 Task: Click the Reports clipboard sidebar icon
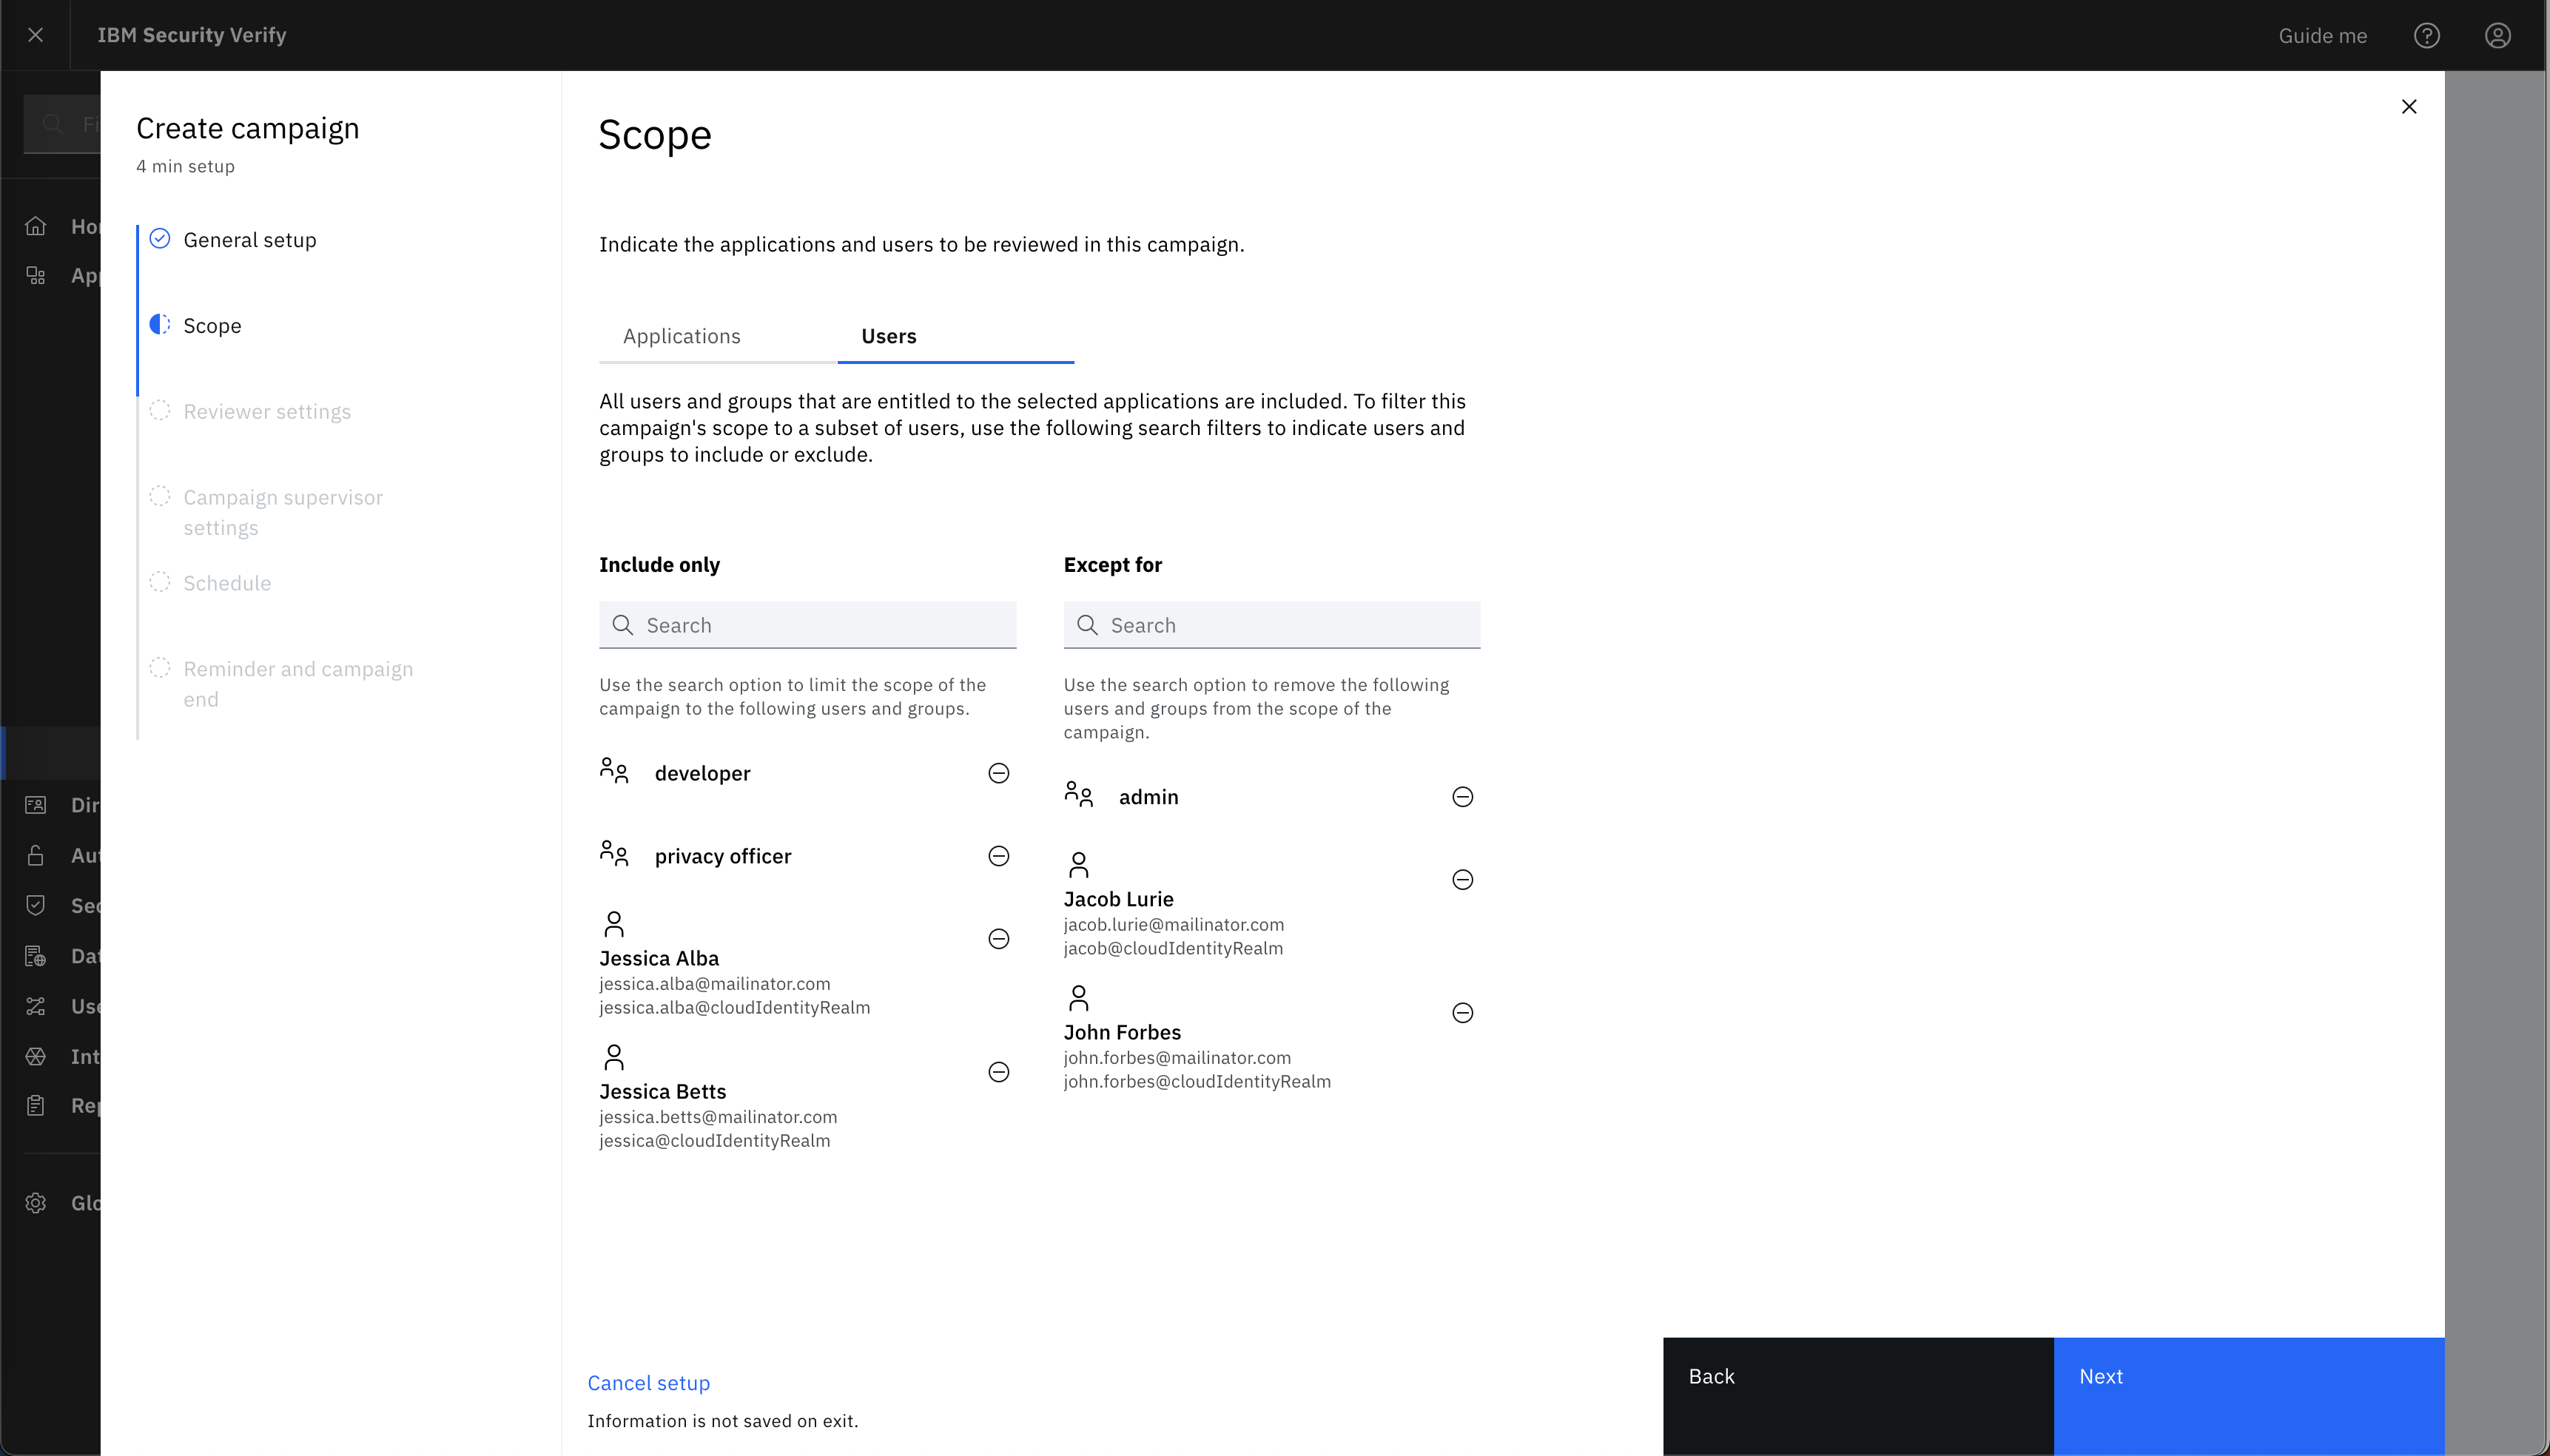coord(36,1105)
